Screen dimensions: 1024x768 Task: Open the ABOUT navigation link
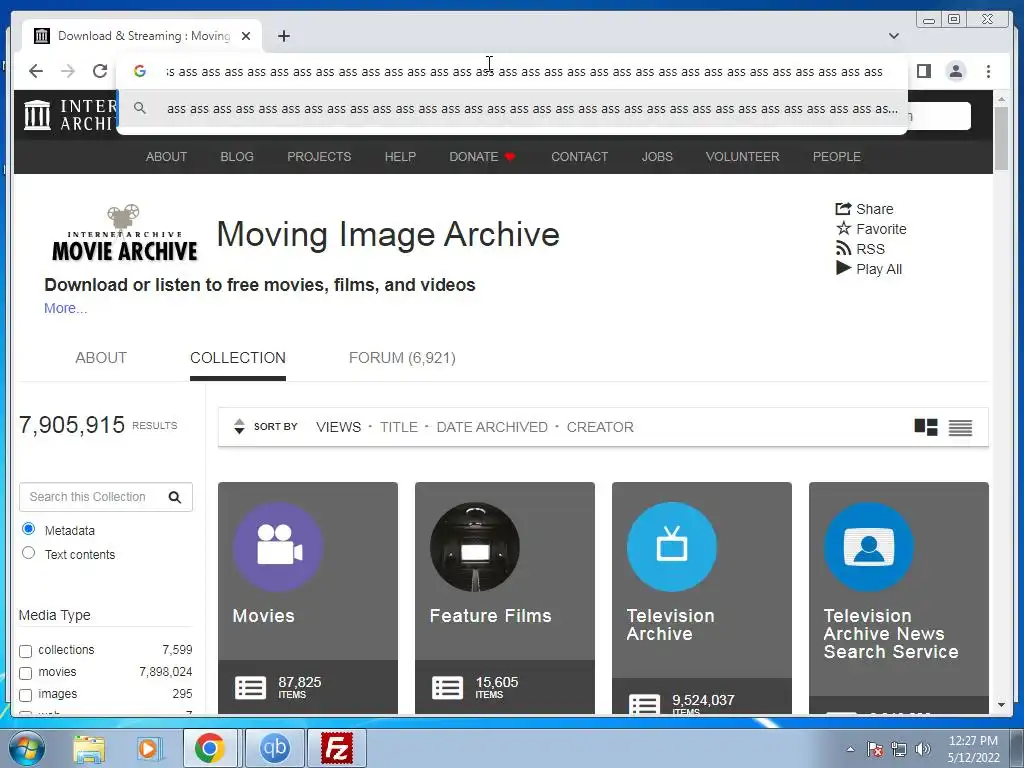click(167, 157)
